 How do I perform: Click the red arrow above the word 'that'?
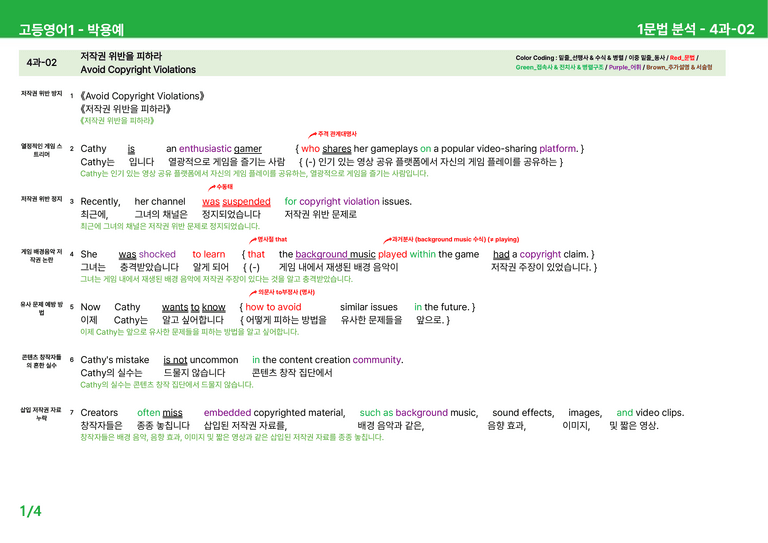pos(253,240)
